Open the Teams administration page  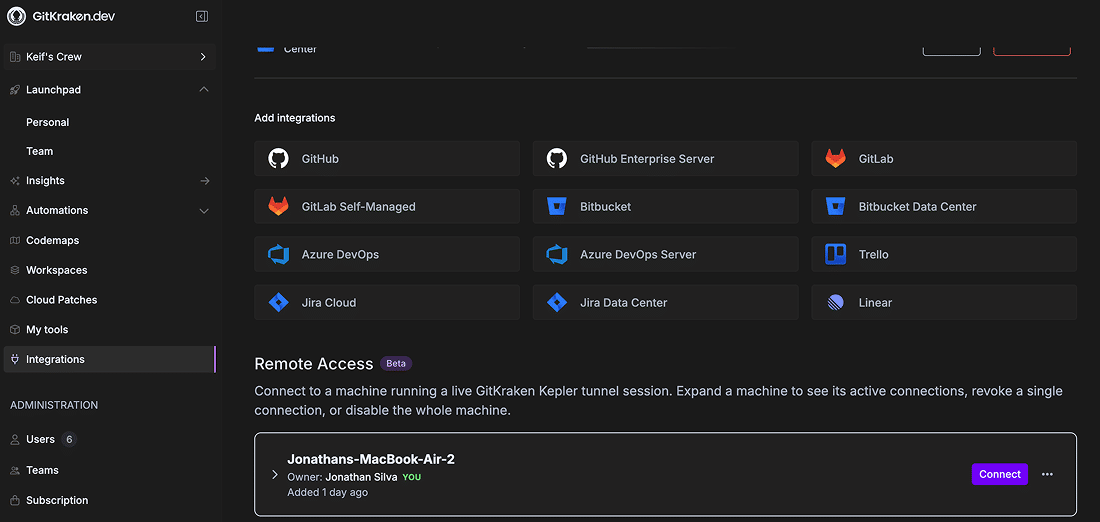[x=109, y=470]
